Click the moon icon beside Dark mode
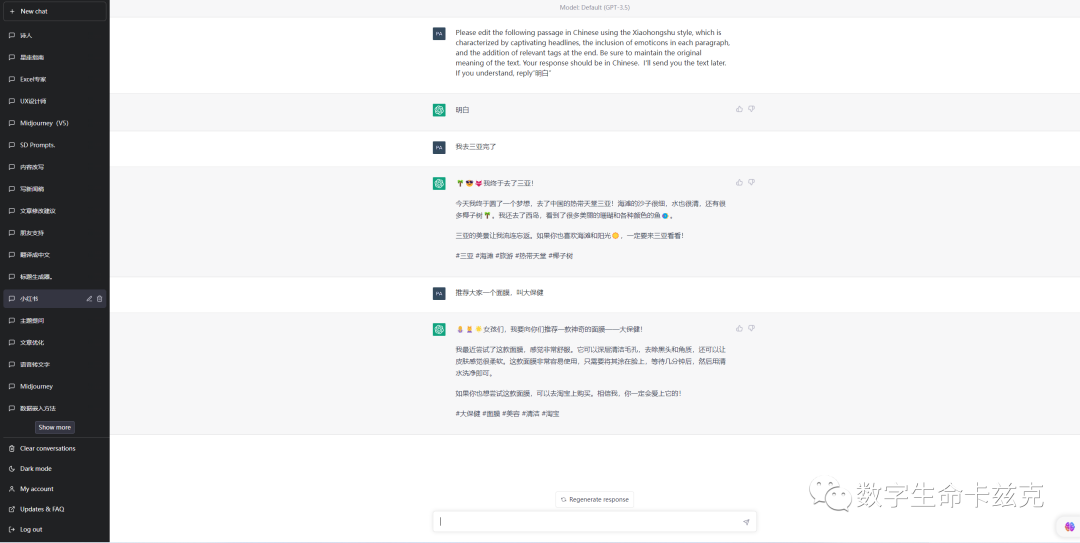This screenshot has height=543, width=1080. click(x=12, y=469)
